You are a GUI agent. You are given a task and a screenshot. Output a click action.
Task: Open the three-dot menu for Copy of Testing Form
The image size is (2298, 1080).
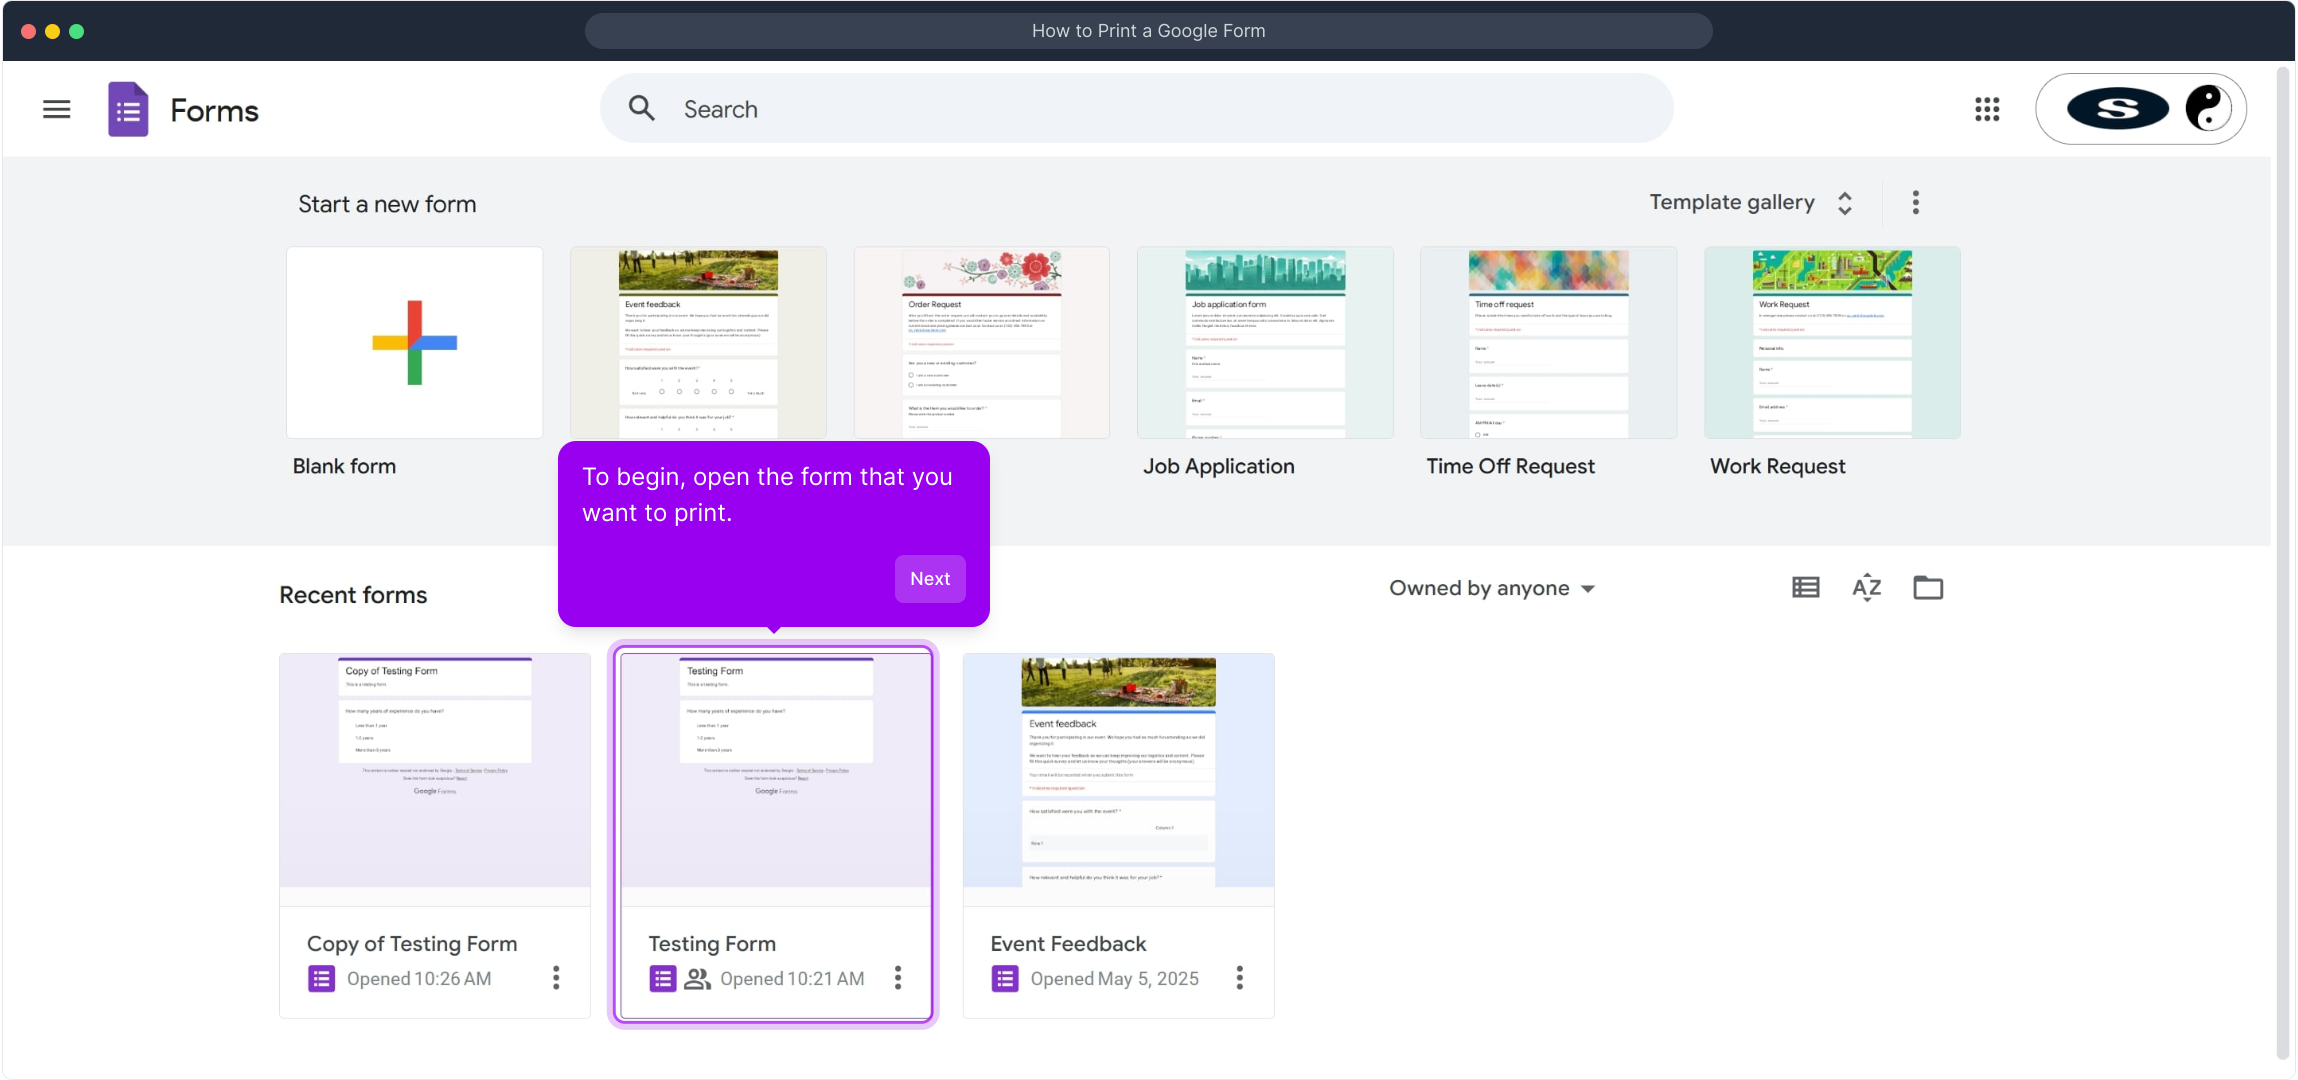(556, 977)
